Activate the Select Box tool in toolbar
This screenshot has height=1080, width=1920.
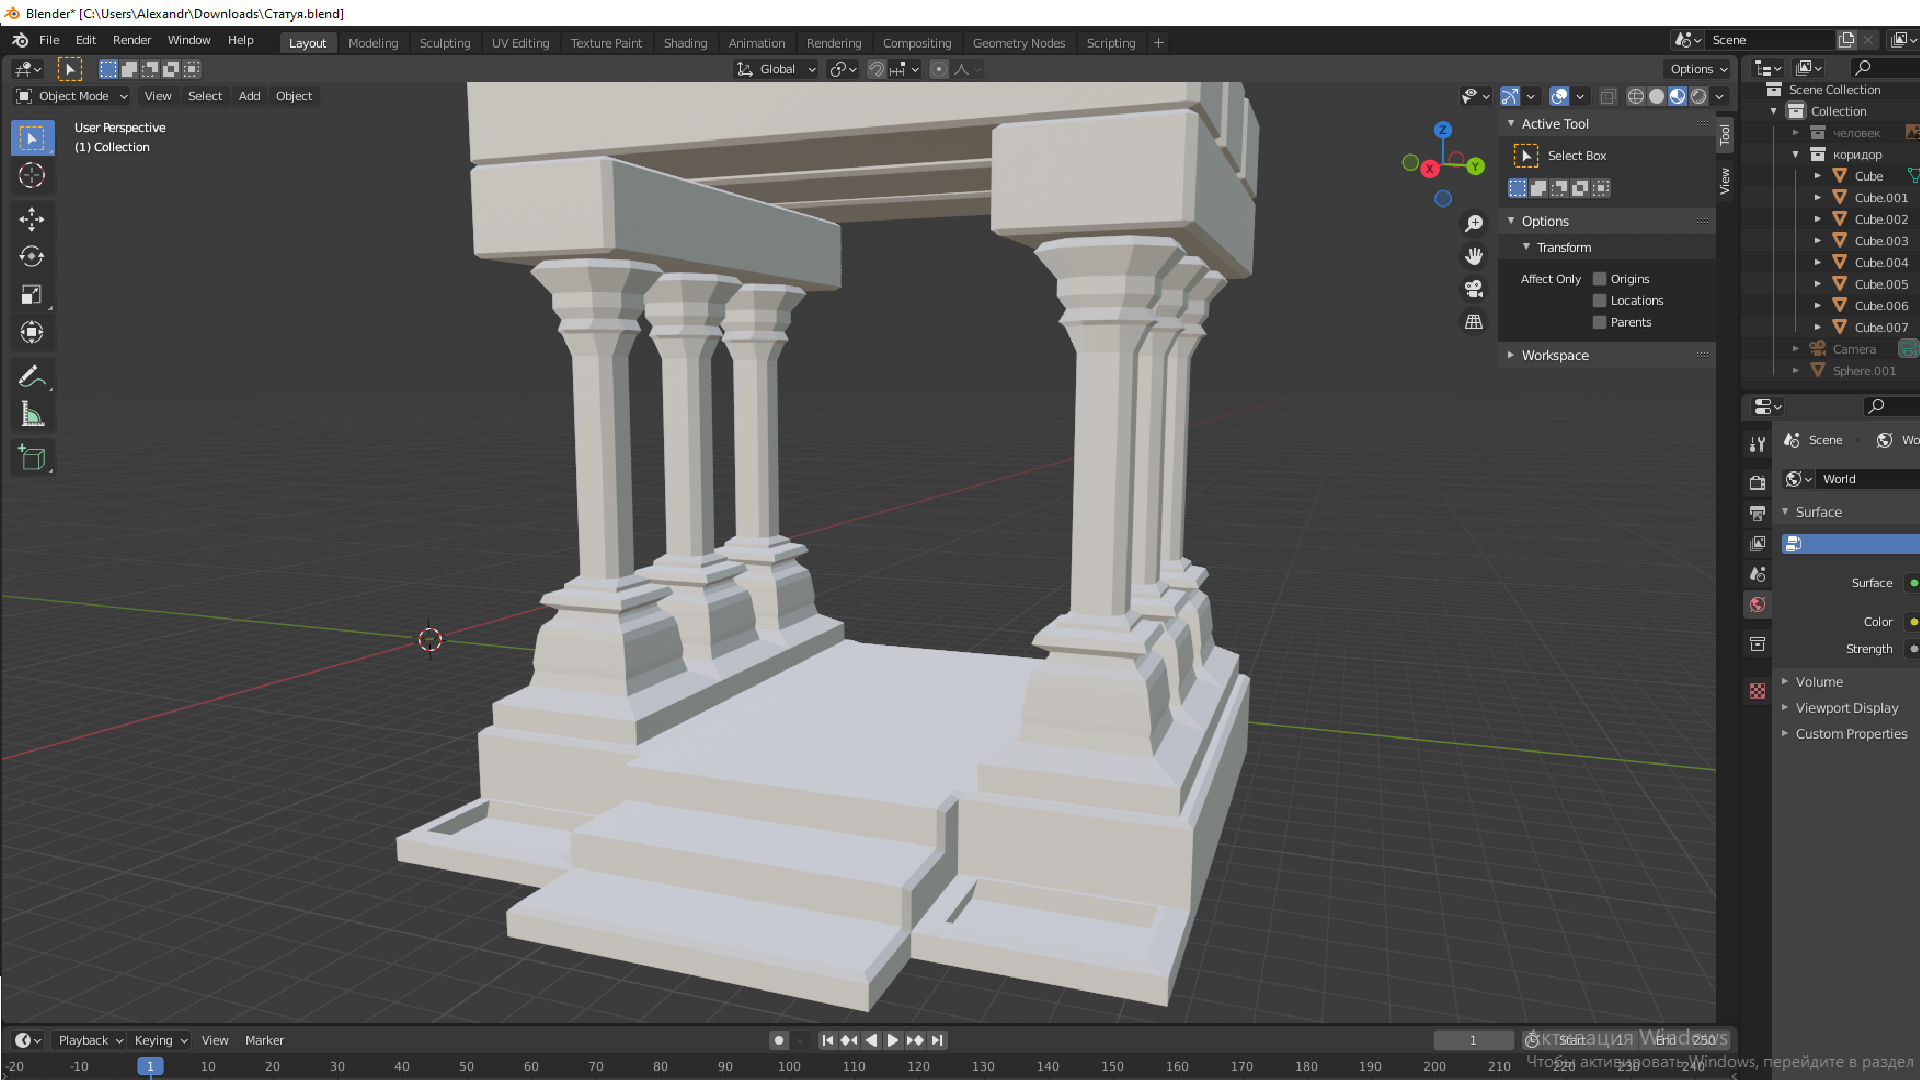pos(32,138)
